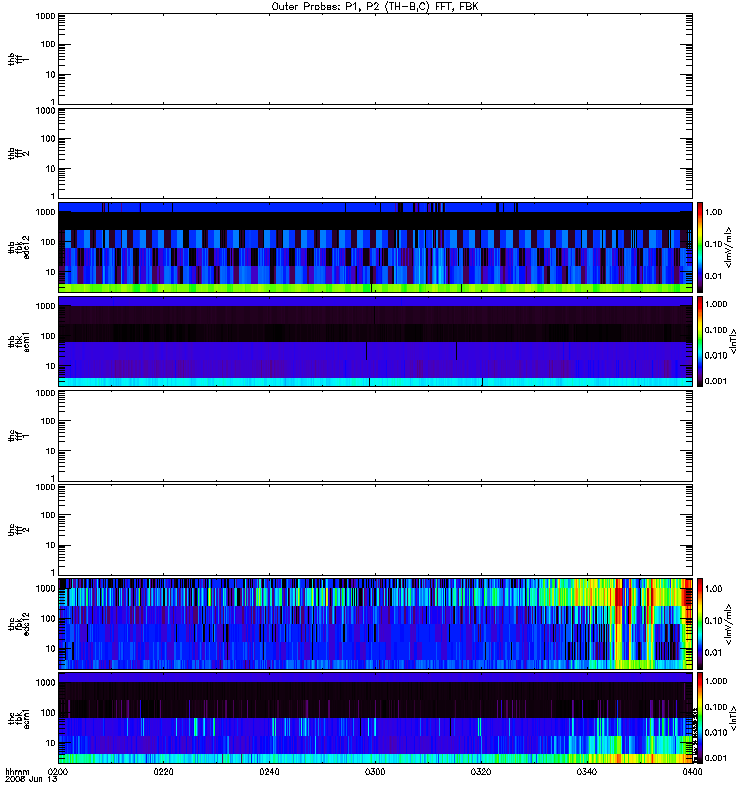Click the '0.001' label on thb scm1 color bar
The image size is (750, 800).
tap(716, 381)
